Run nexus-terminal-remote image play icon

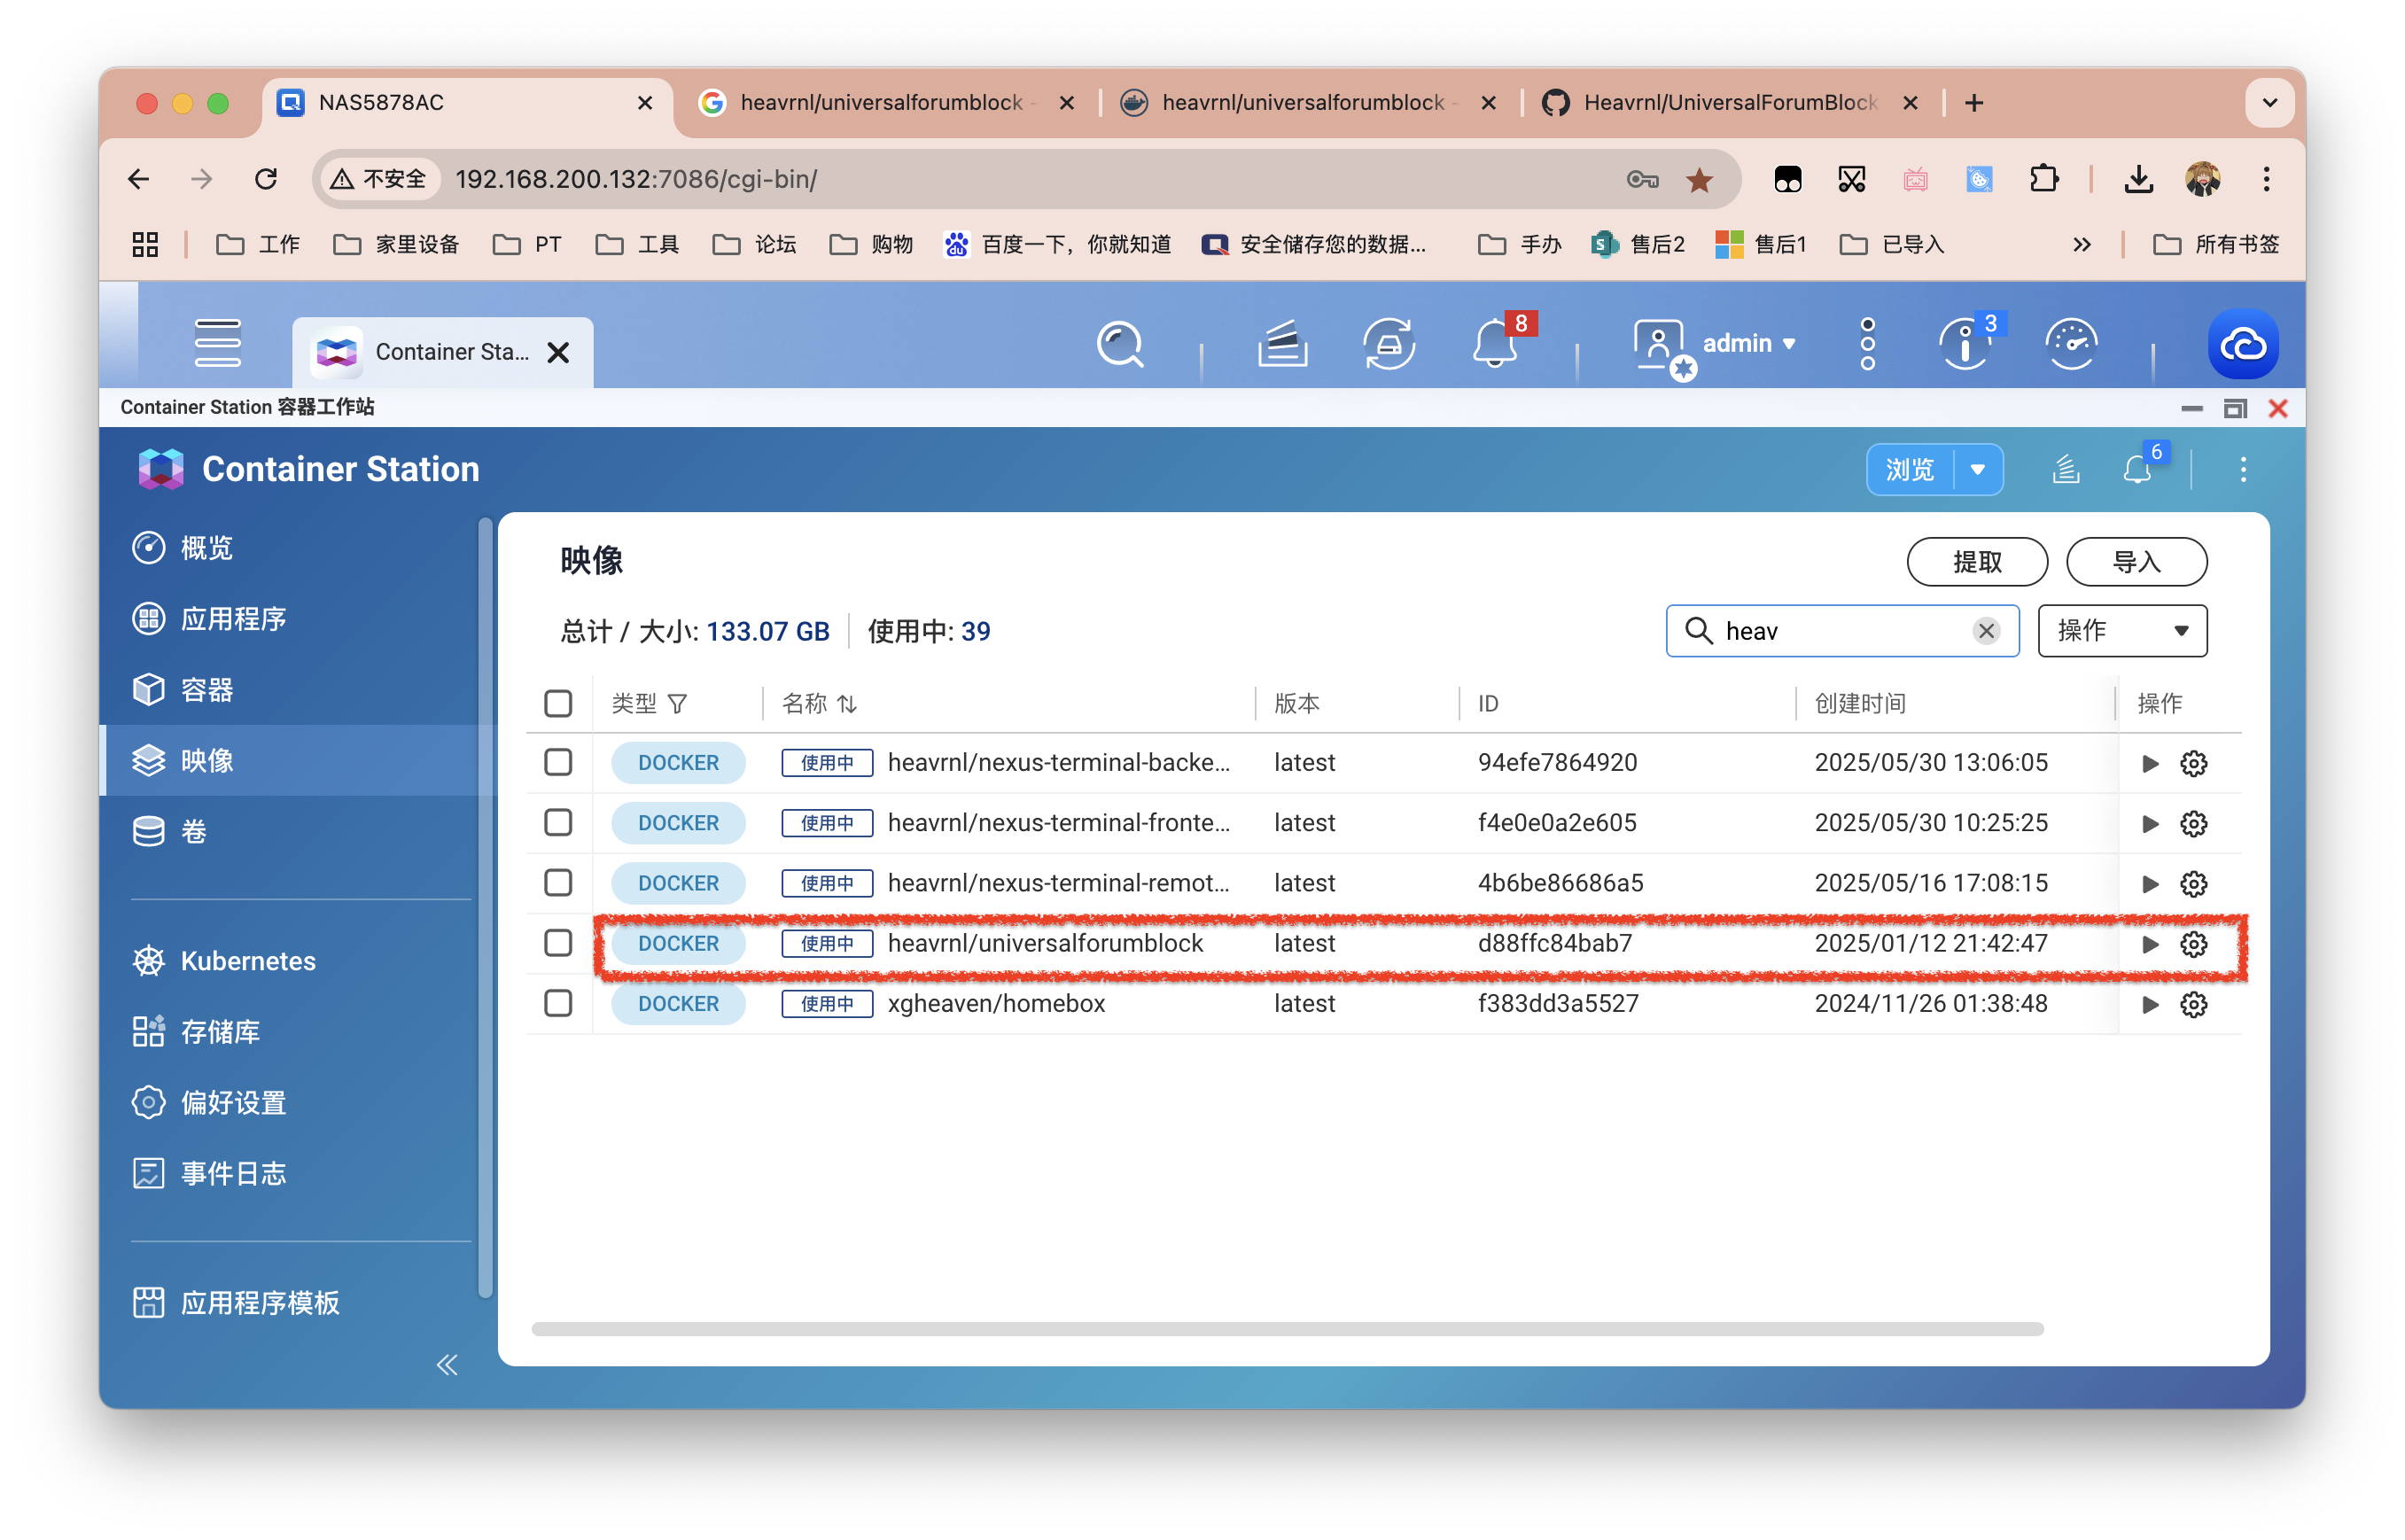[x=2150, y=884]
